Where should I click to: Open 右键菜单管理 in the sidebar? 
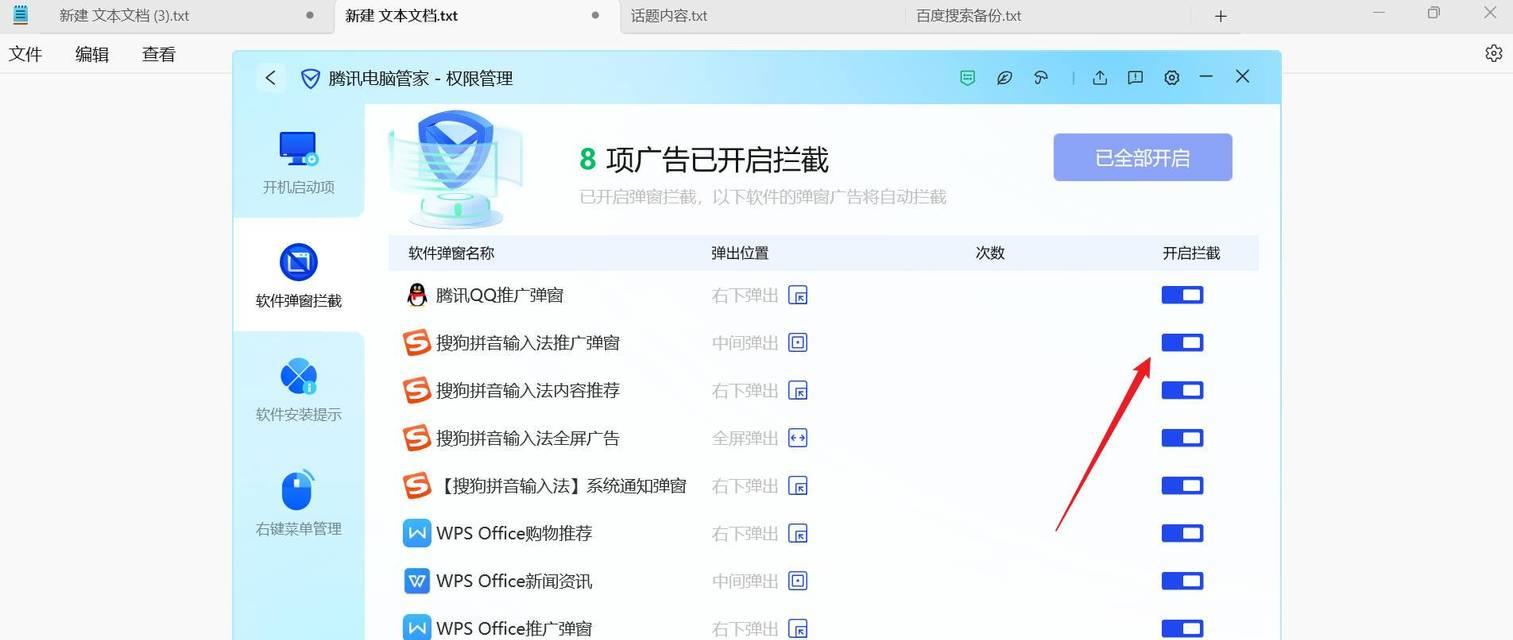(298, 504)
